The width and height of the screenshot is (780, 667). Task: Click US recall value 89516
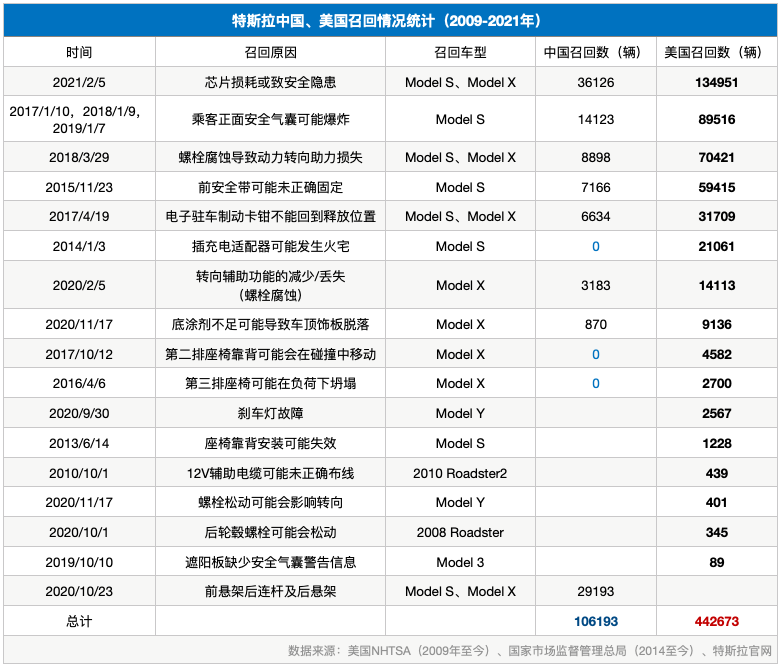tap(716, 119)
